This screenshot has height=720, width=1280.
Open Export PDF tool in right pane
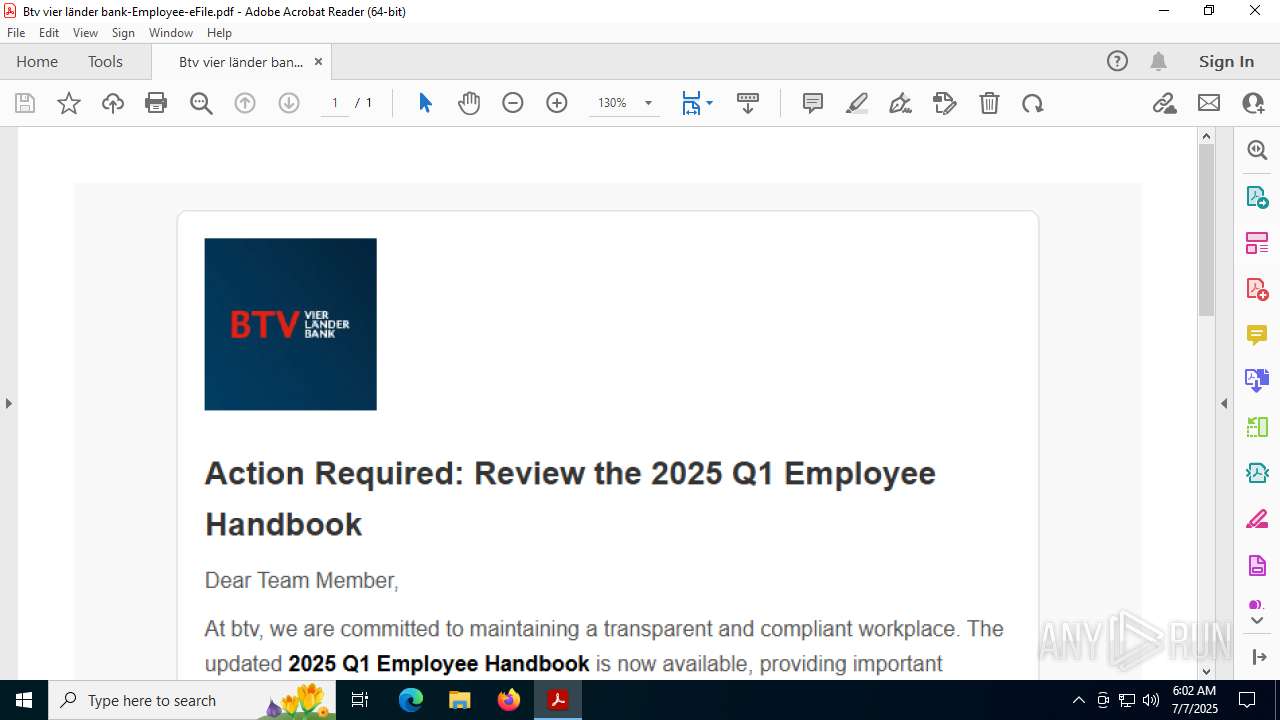[x=1257, y=196]
